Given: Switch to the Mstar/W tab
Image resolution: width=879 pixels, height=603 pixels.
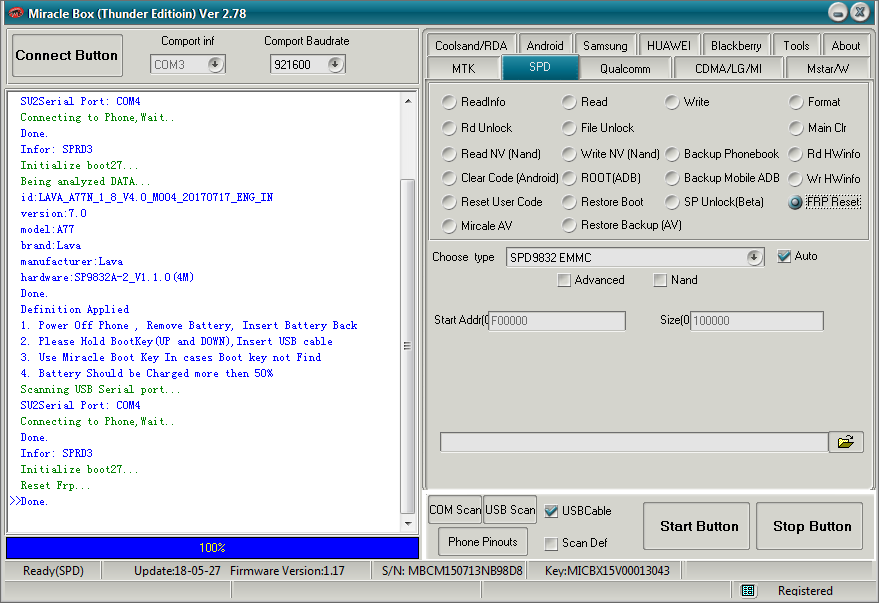Looking at the screenshot, I should click(827, 68).
